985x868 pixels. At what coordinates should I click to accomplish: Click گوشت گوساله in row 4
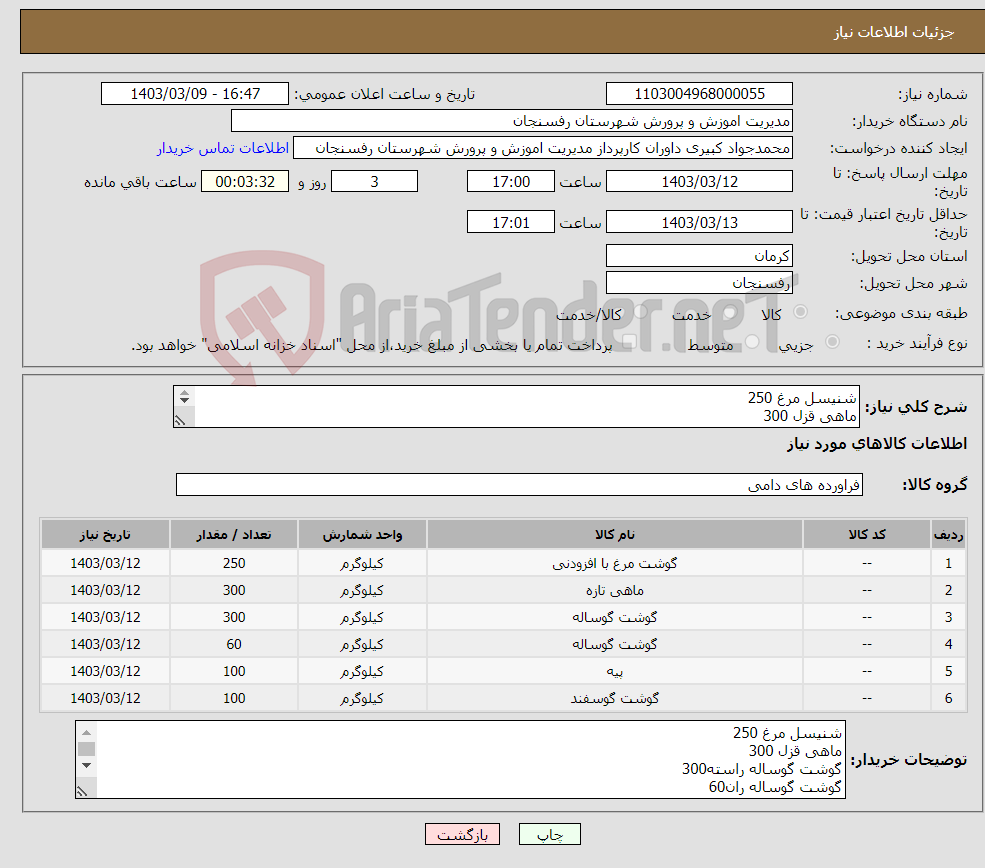[614, 644]
